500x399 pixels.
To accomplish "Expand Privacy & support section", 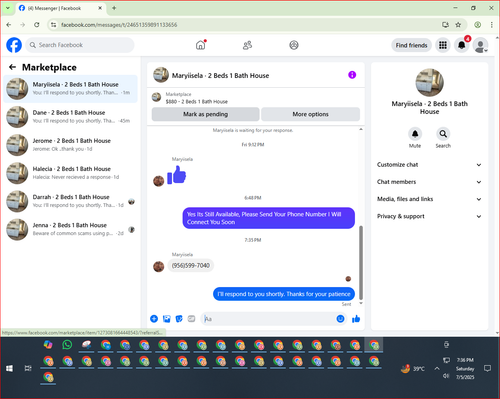I will coord(429,216).
